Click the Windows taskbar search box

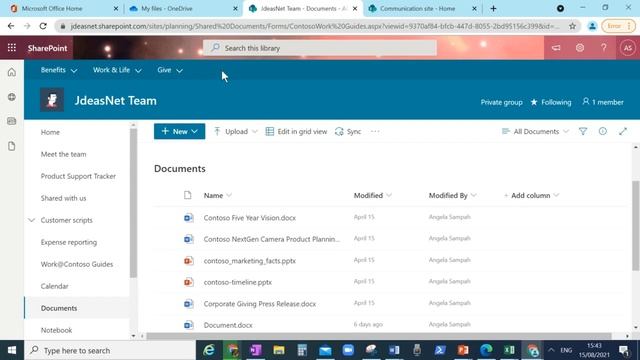[x=110, y=350]
